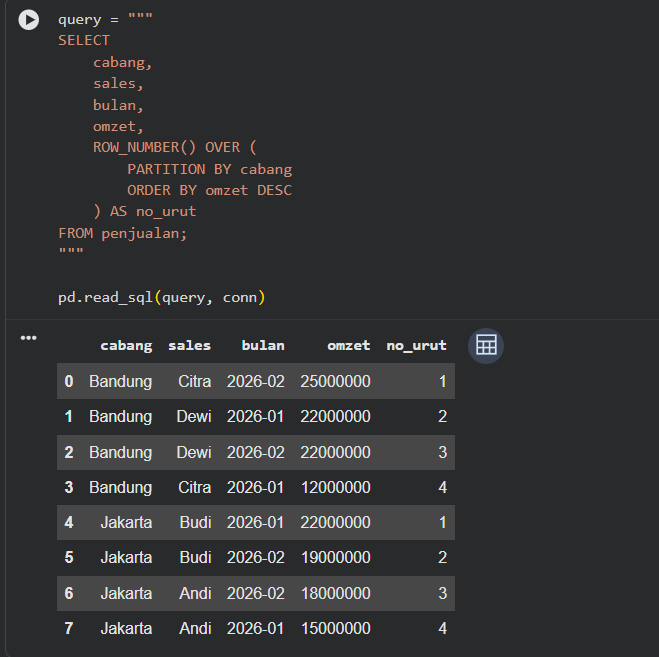This screenshot has width=659, height=657.
Task: Select omzet value 15000000
Action: tap(335, 628)
